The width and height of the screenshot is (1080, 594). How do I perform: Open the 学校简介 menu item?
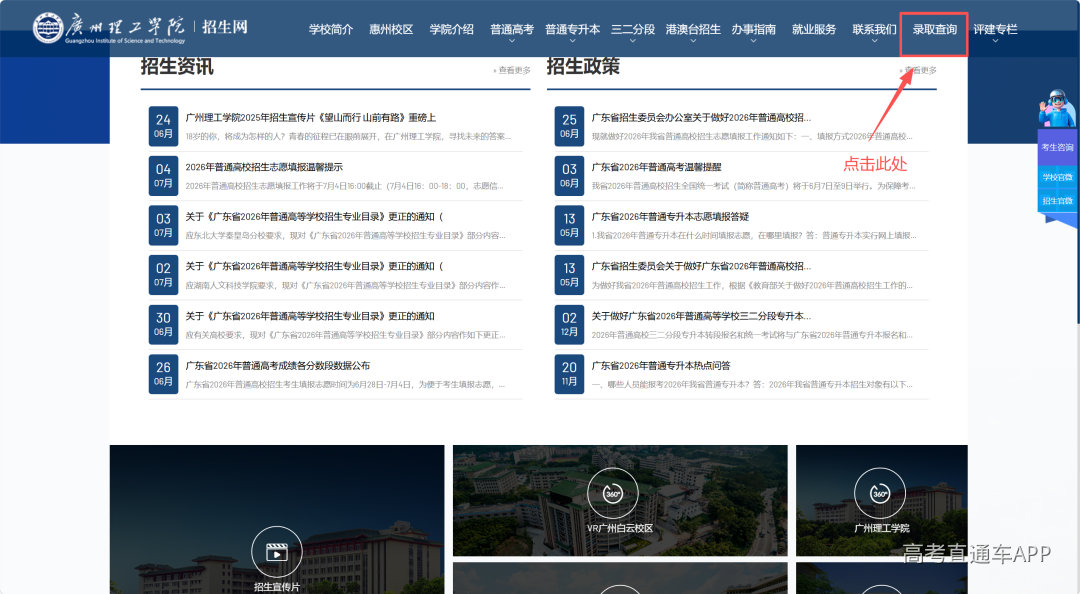[x=331, y=30]
